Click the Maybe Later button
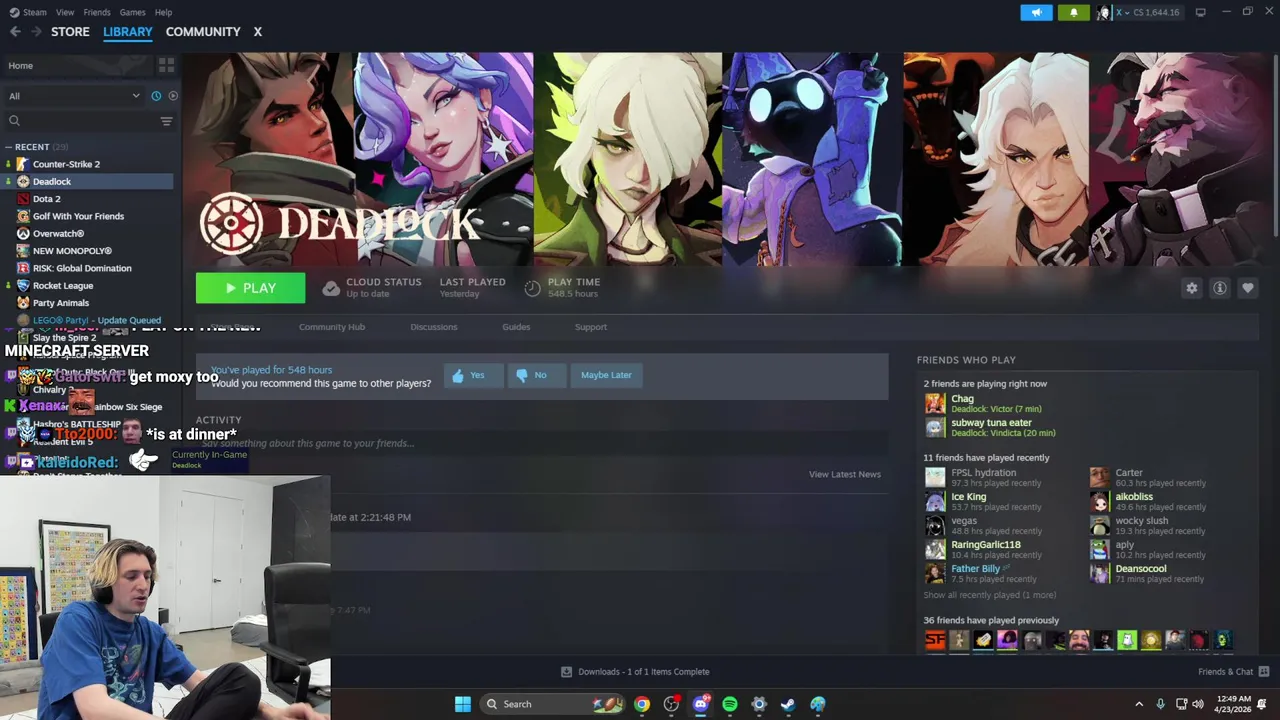Image resolution: width=1280 pixels, height=720 pixels. [x=606, y=375]
